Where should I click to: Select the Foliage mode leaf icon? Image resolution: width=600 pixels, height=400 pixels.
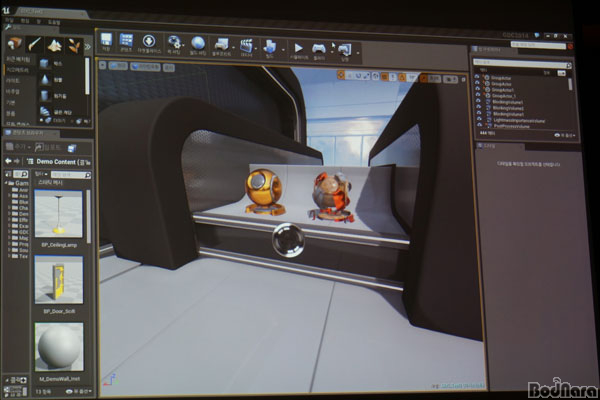tap(74, 46)
